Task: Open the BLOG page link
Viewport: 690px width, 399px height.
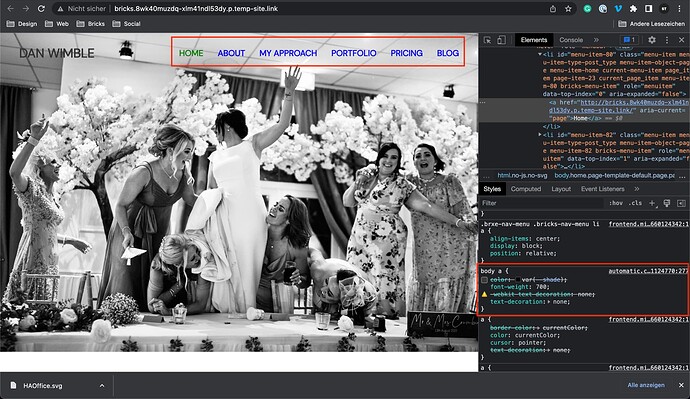Action: pyautogui.click(x=448, y=53)
